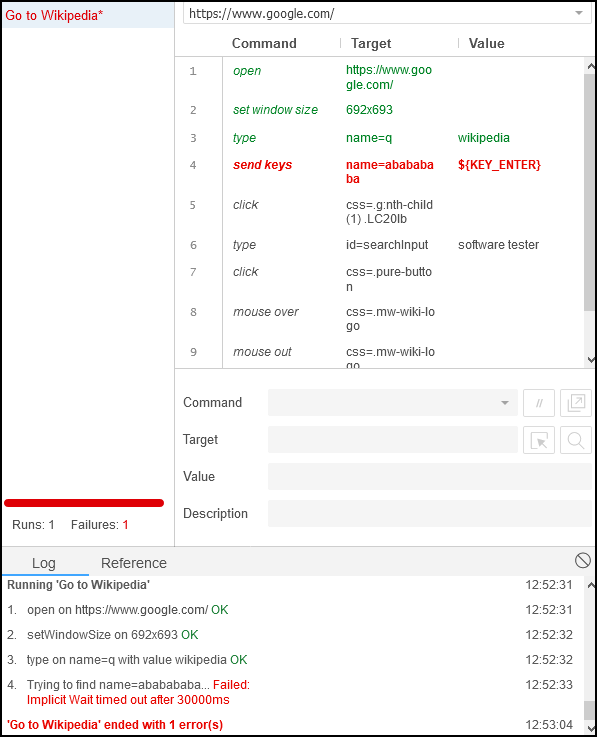Click the command table vertical scrollbar
Viewport: 597px width, 737px height.
589,192
